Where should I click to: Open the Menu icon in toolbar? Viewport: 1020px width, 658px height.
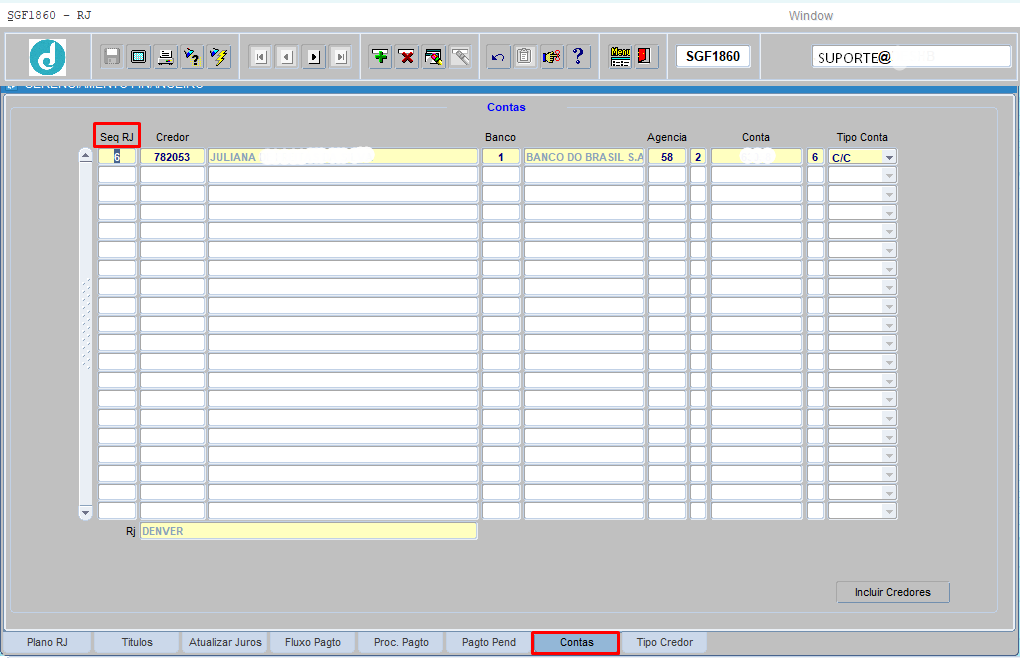[x=620, y=57]
